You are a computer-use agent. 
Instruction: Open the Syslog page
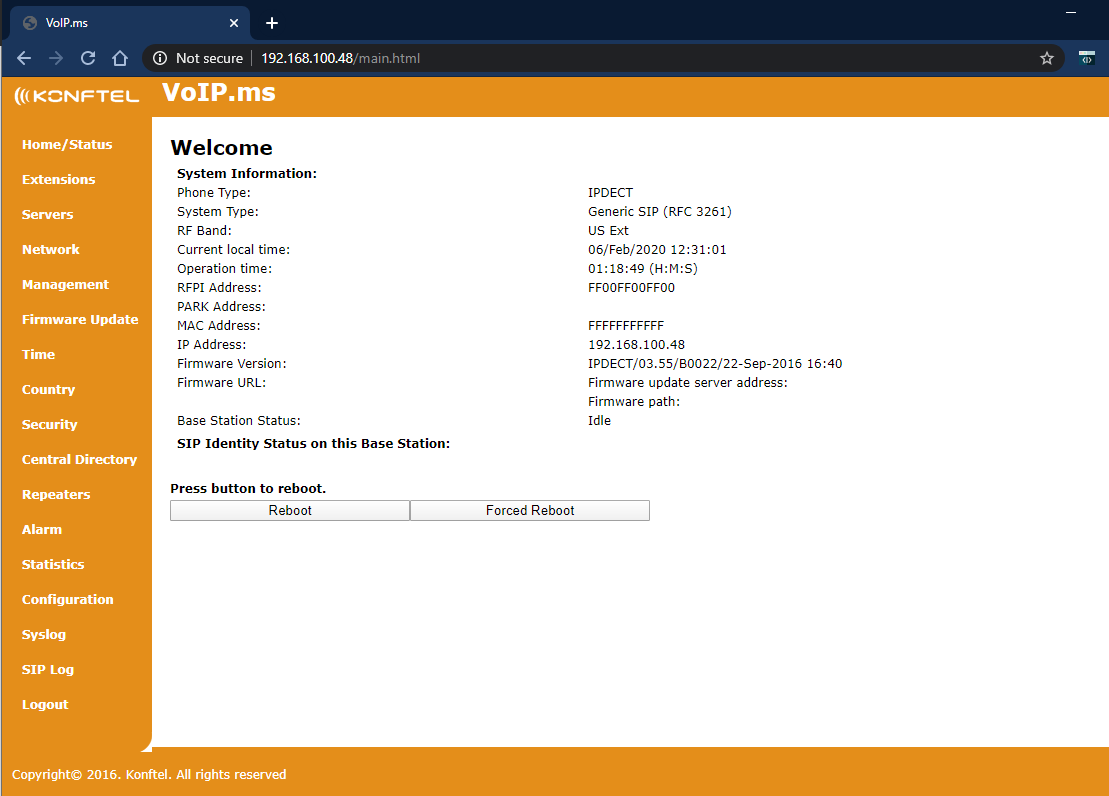tap(44, 635)
